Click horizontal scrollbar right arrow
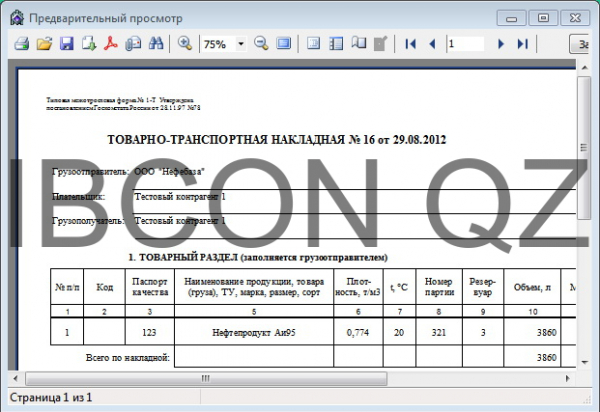The height and width of the screenshot is (412, 600). (x=567, y=378)
